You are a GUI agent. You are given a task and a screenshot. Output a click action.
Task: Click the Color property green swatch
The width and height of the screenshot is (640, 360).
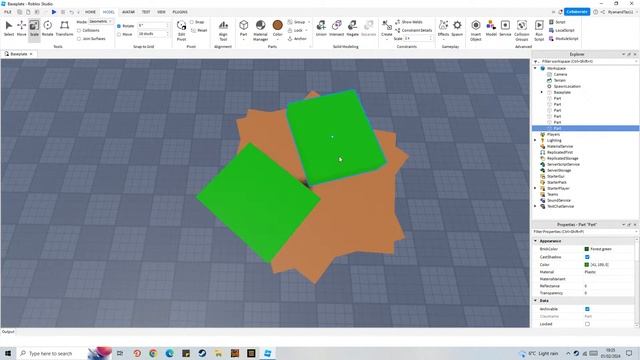pos(587,264)
